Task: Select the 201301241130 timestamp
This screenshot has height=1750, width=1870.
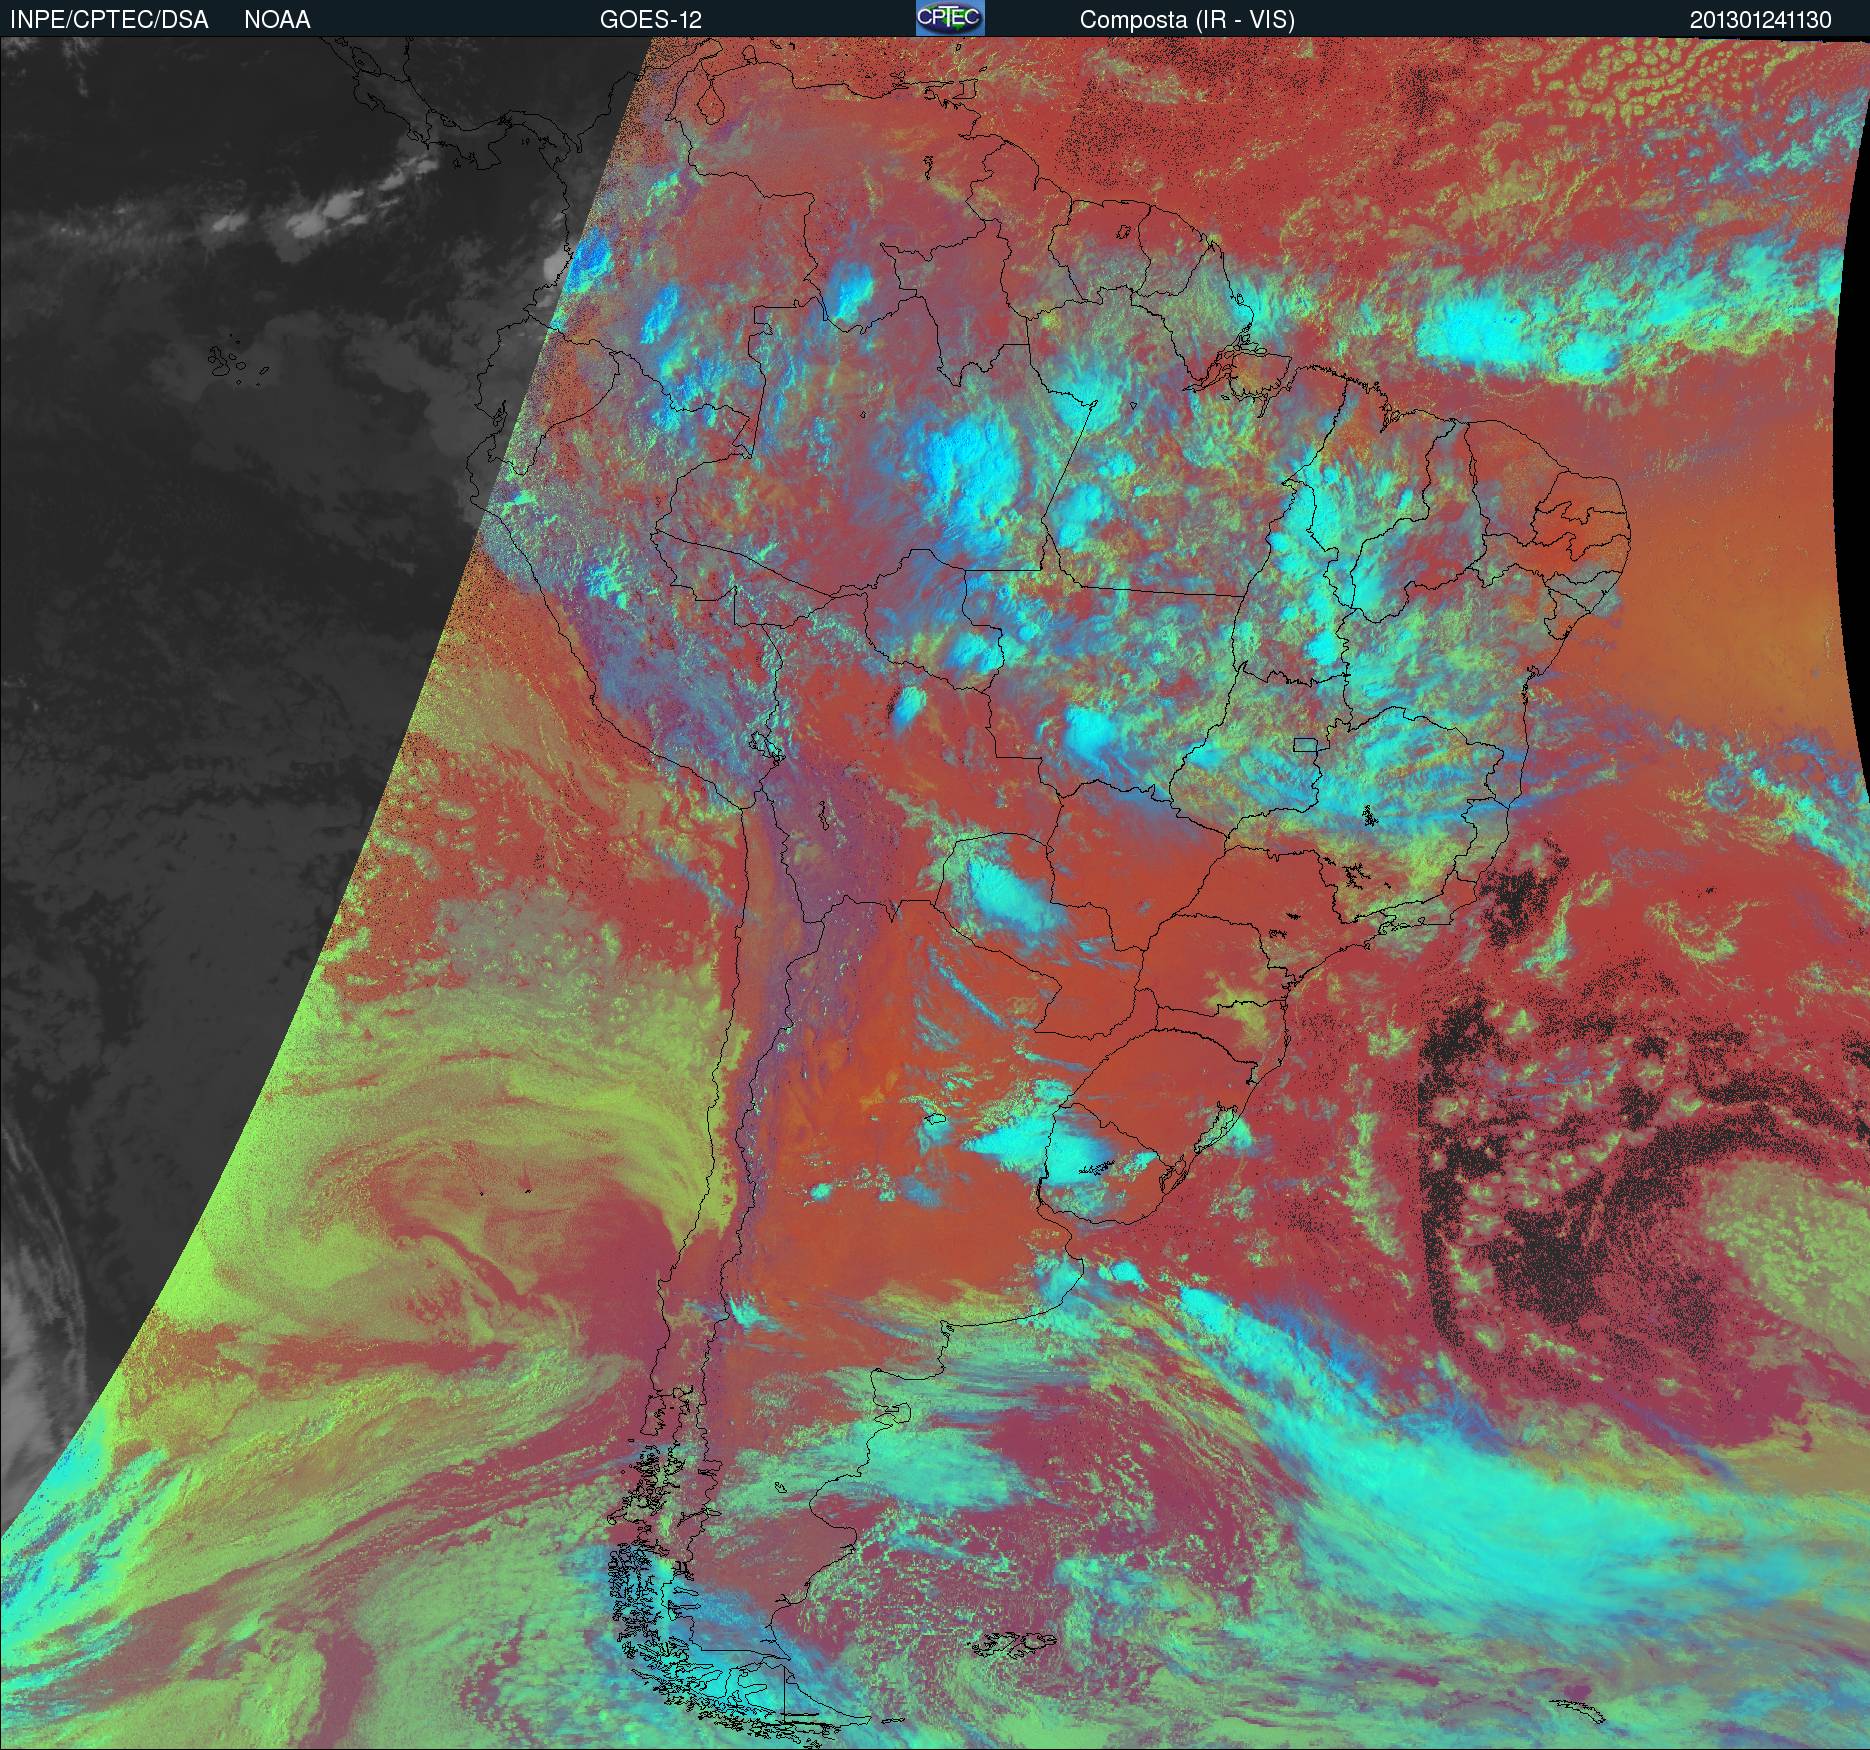Action: (x=1761, y=20)
